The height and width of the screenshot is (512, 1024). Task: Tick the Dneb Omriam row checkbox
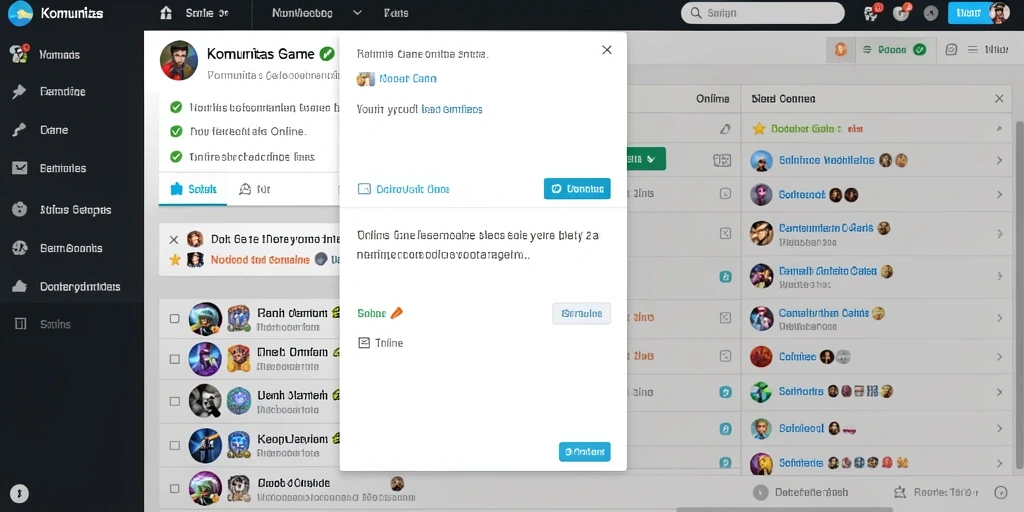click(174, 359)
